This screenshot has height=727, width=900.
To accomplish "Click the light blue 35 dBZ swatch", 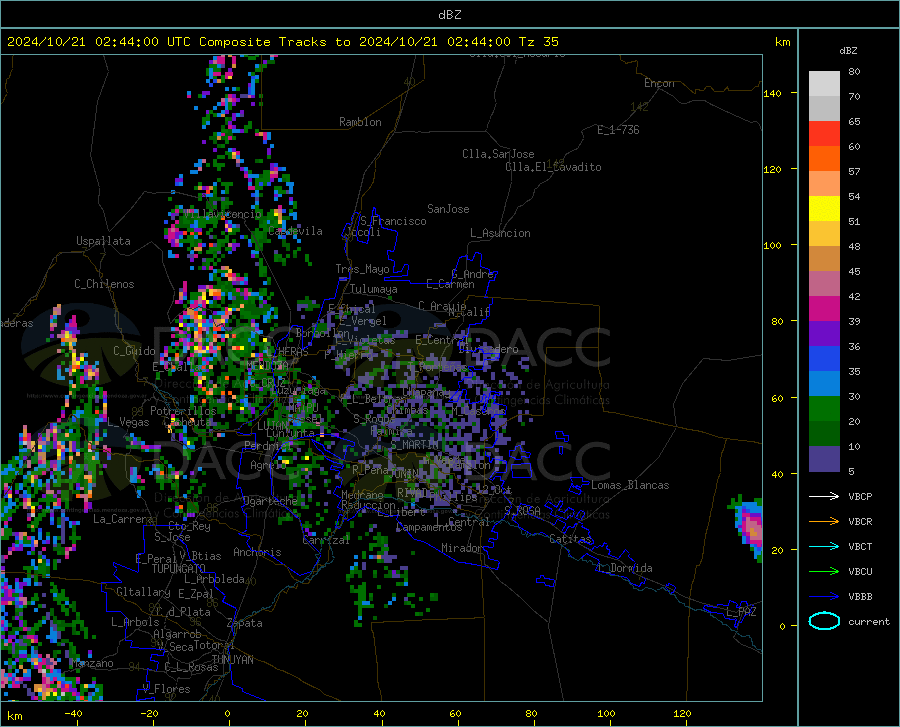I will (824, 384).
